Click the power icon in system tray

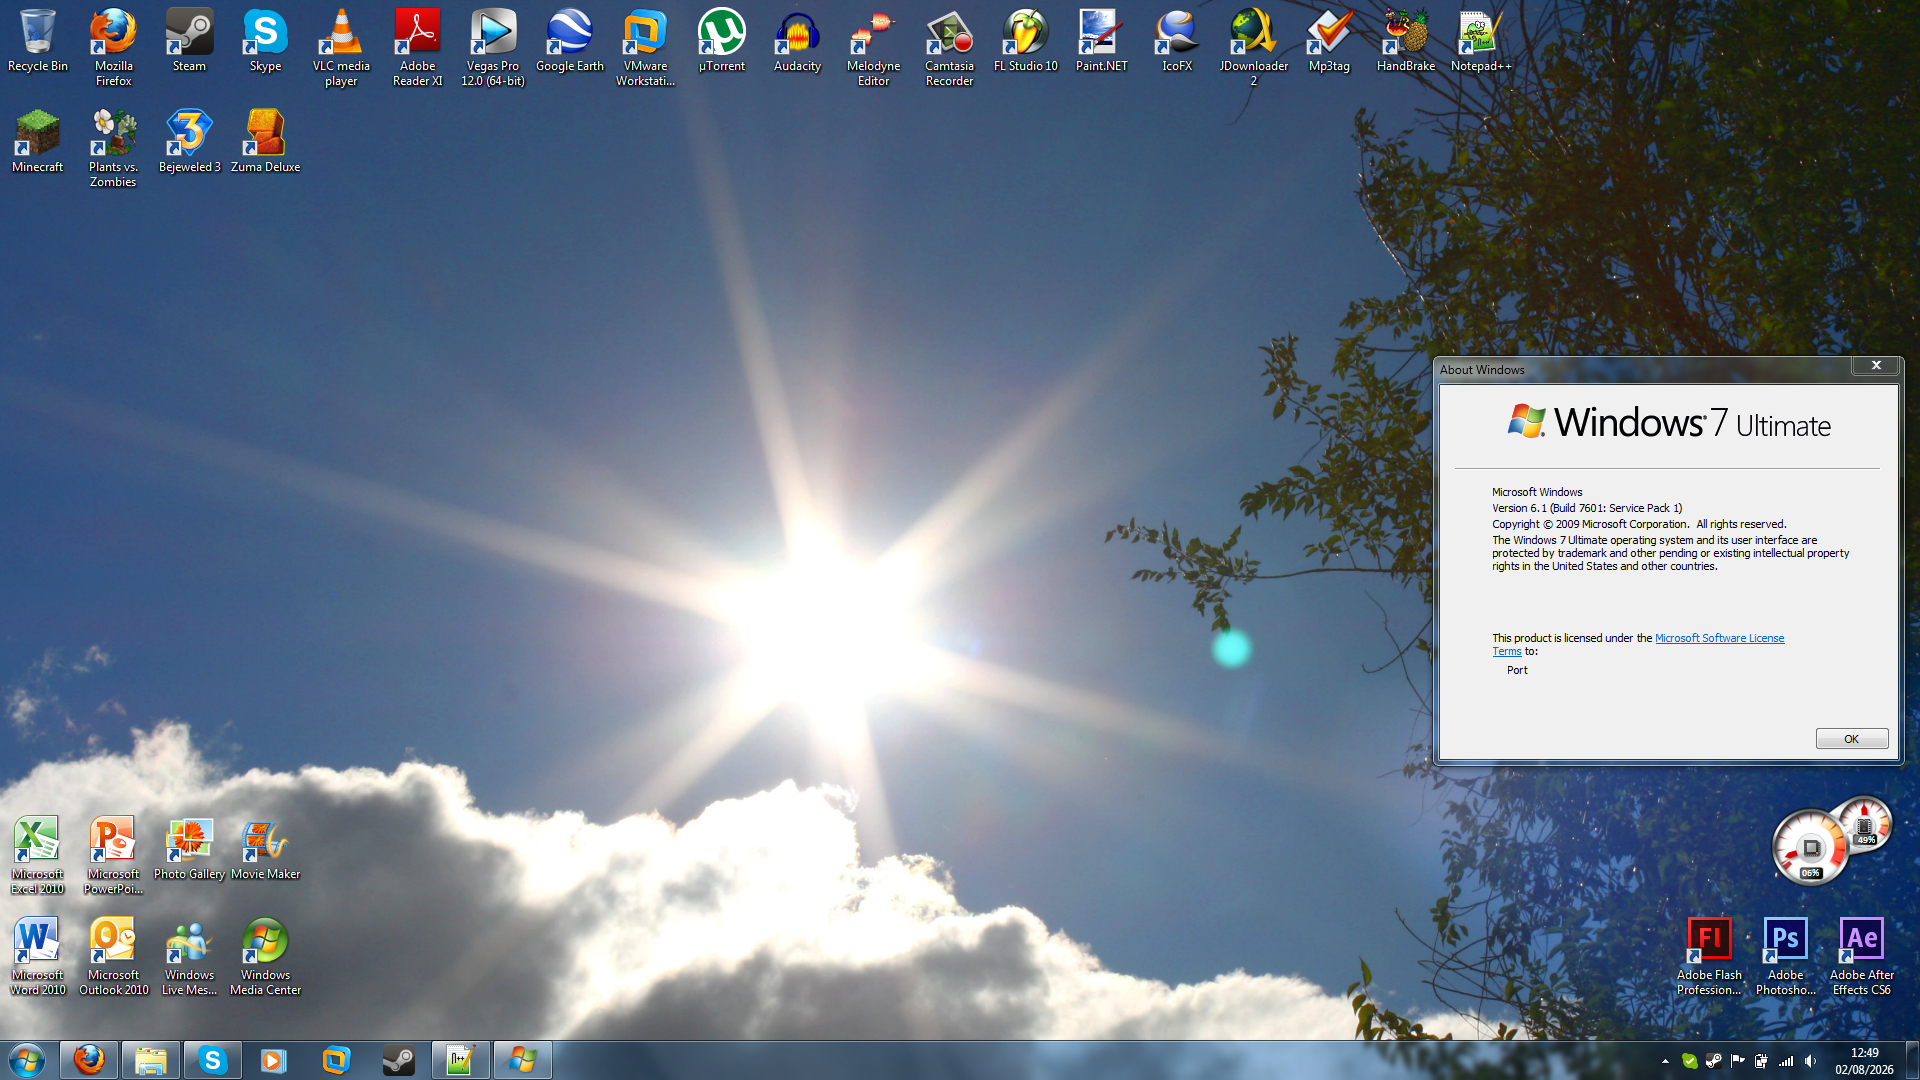pyautogui.click(x=1761, y=1061)
